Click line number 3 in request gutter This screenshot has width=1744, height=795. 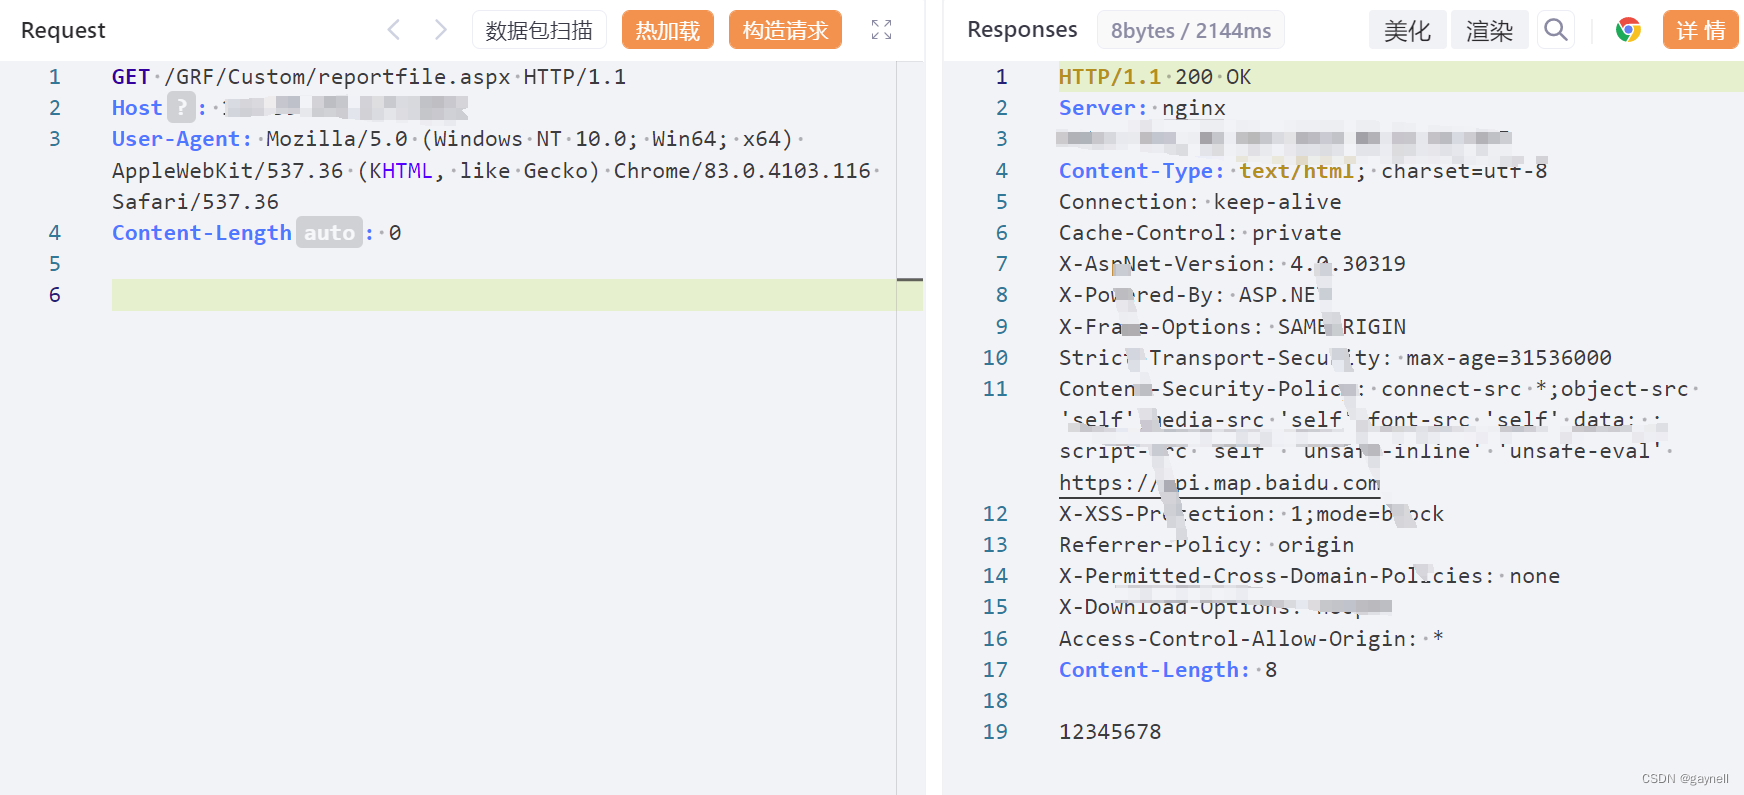55,139
